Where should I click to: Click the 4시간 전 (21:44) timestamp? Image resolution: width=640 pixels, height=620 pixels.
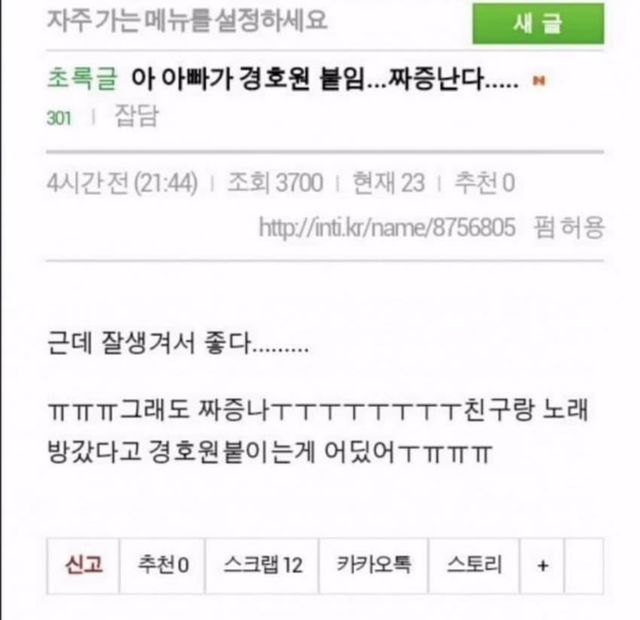[122, 182]
